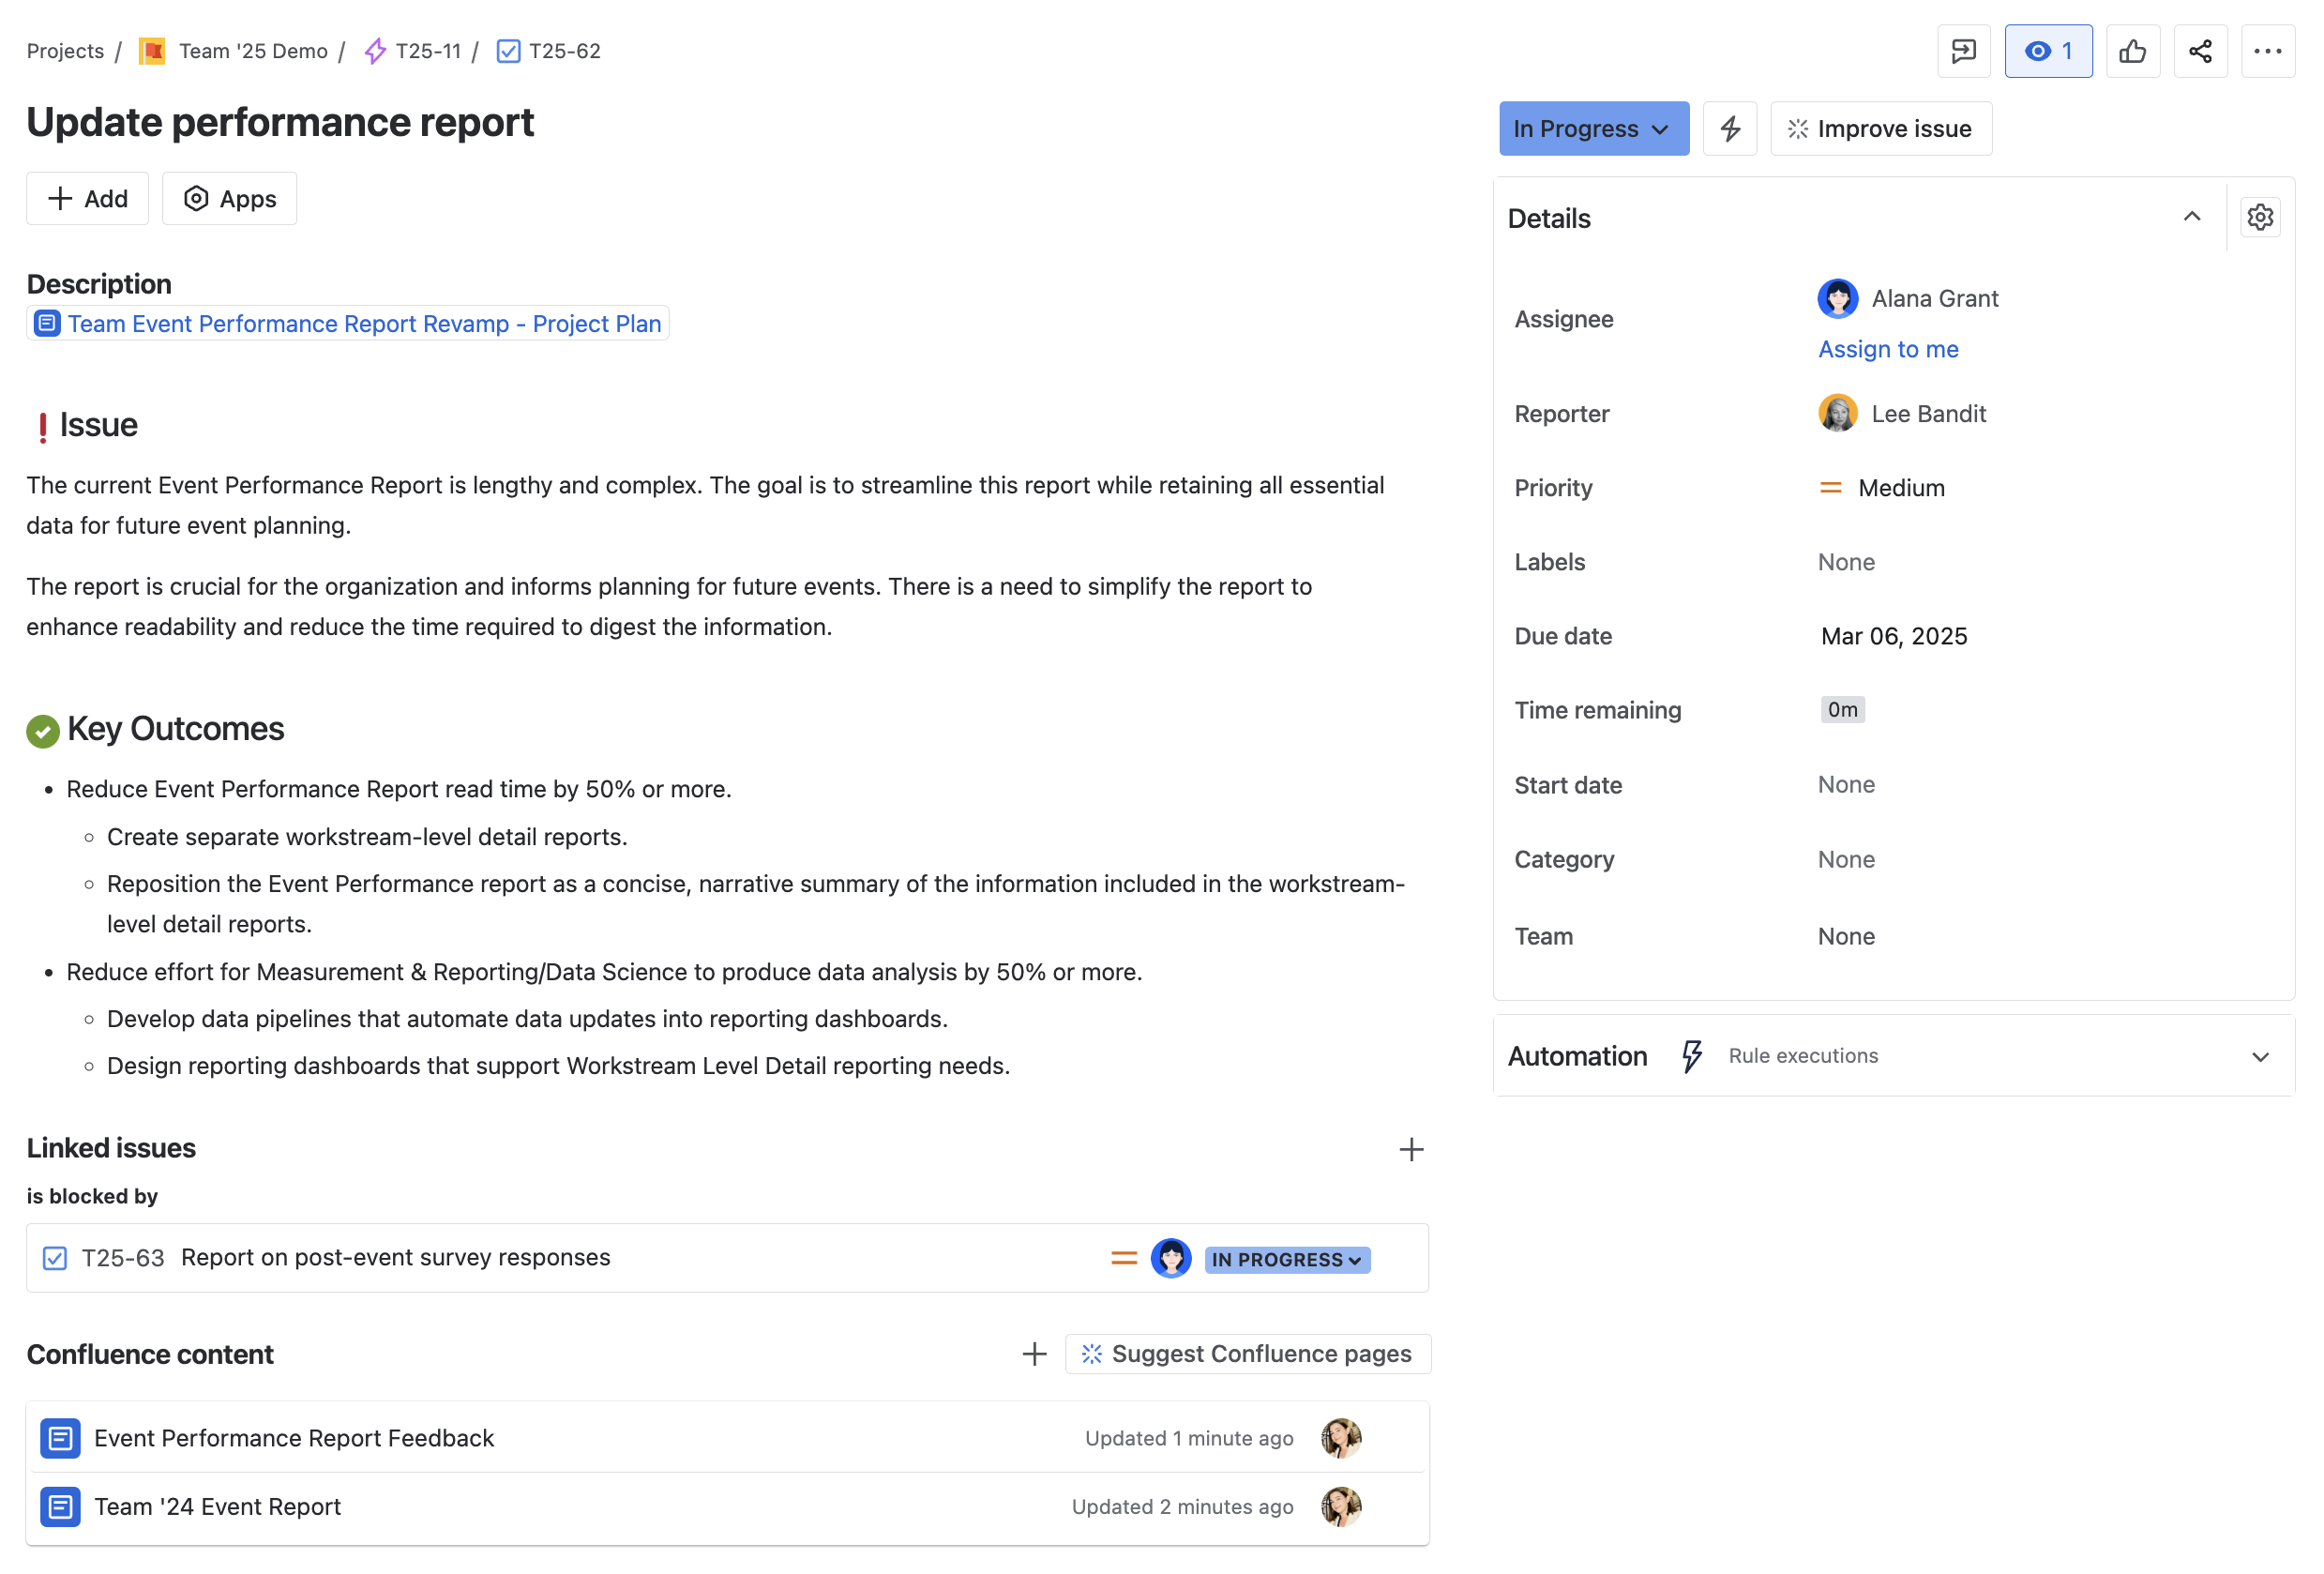This screenshot has height=1574, width=2324.
Task: Open Projects from the breadcrumb
Action: pyautogui.click(x=65, y=51)
